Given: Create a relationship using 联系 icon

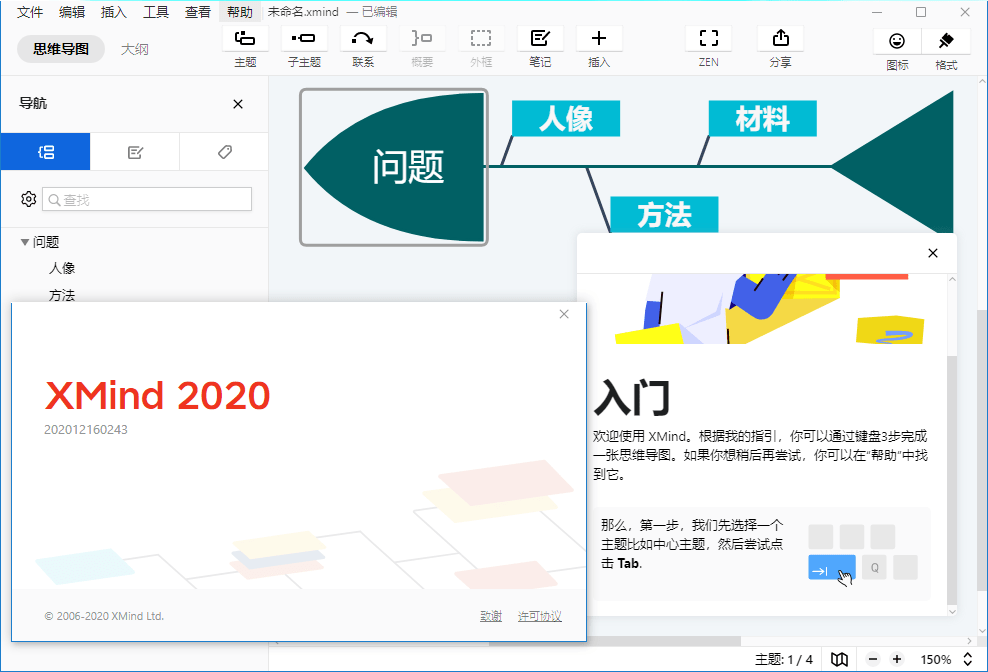Looking at the screenshot, I should pos(363,39).
